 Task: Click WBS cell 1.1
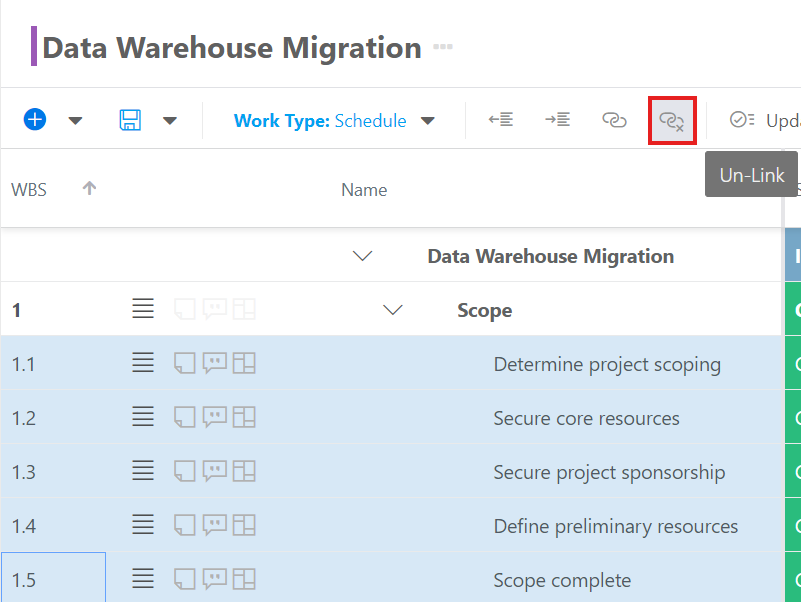23,364
